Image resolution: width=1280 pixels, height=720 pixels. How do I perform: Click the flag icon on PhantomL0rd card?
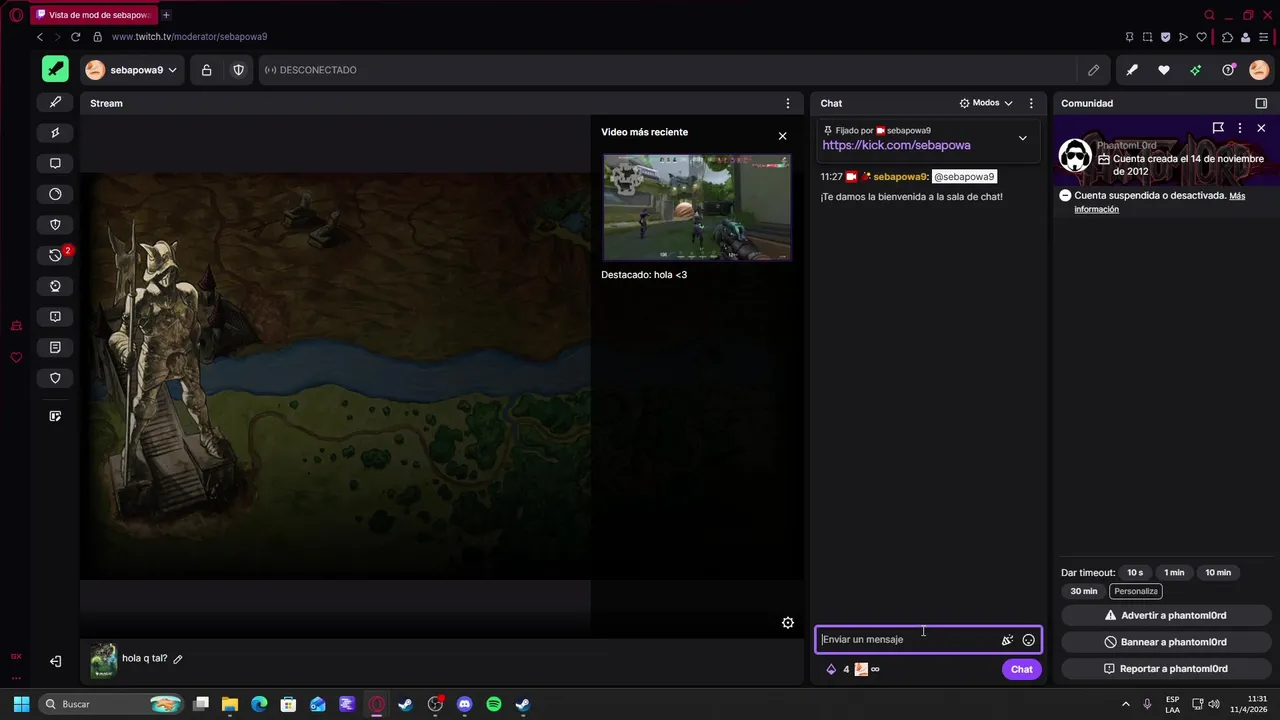1218,128
